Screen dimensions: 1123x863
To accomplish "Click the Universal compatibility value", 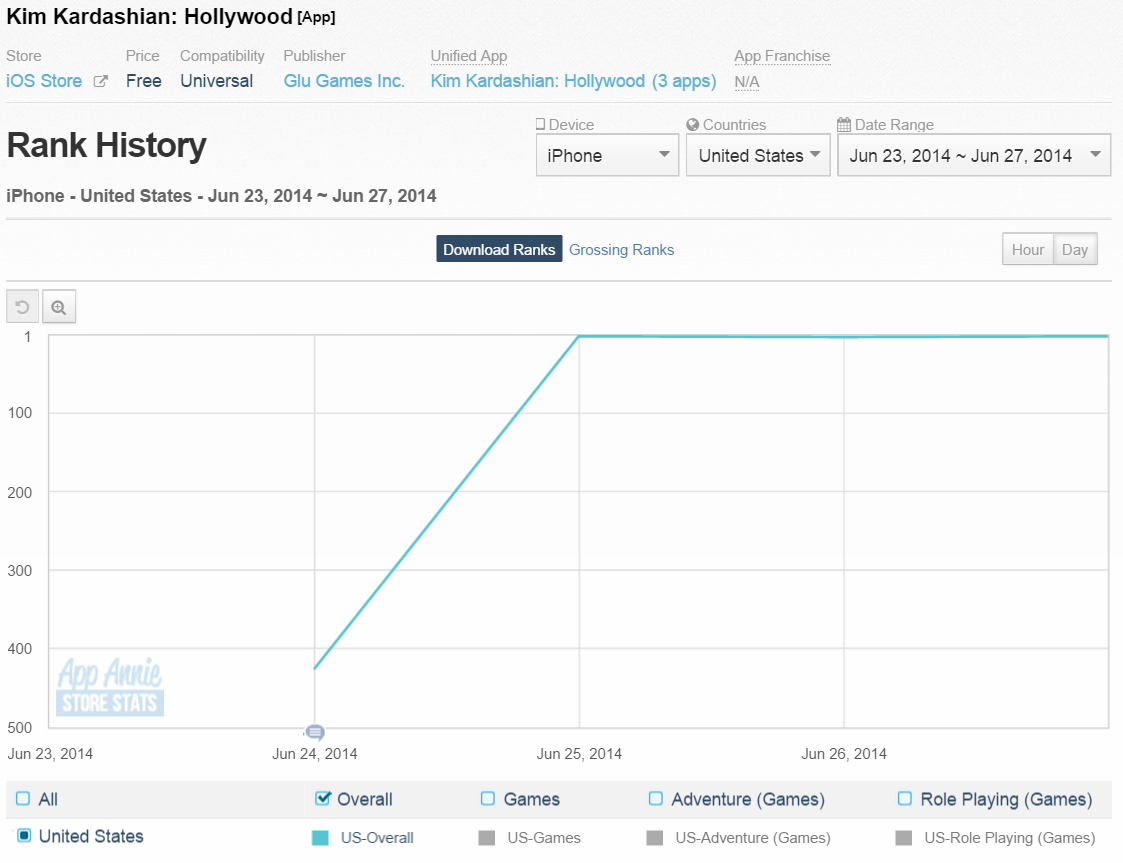I will [216, 81].
